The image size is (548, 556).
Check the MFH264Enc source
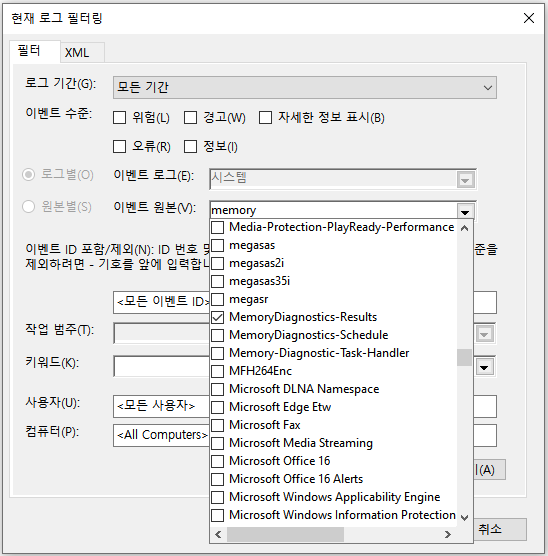(217, 371)
